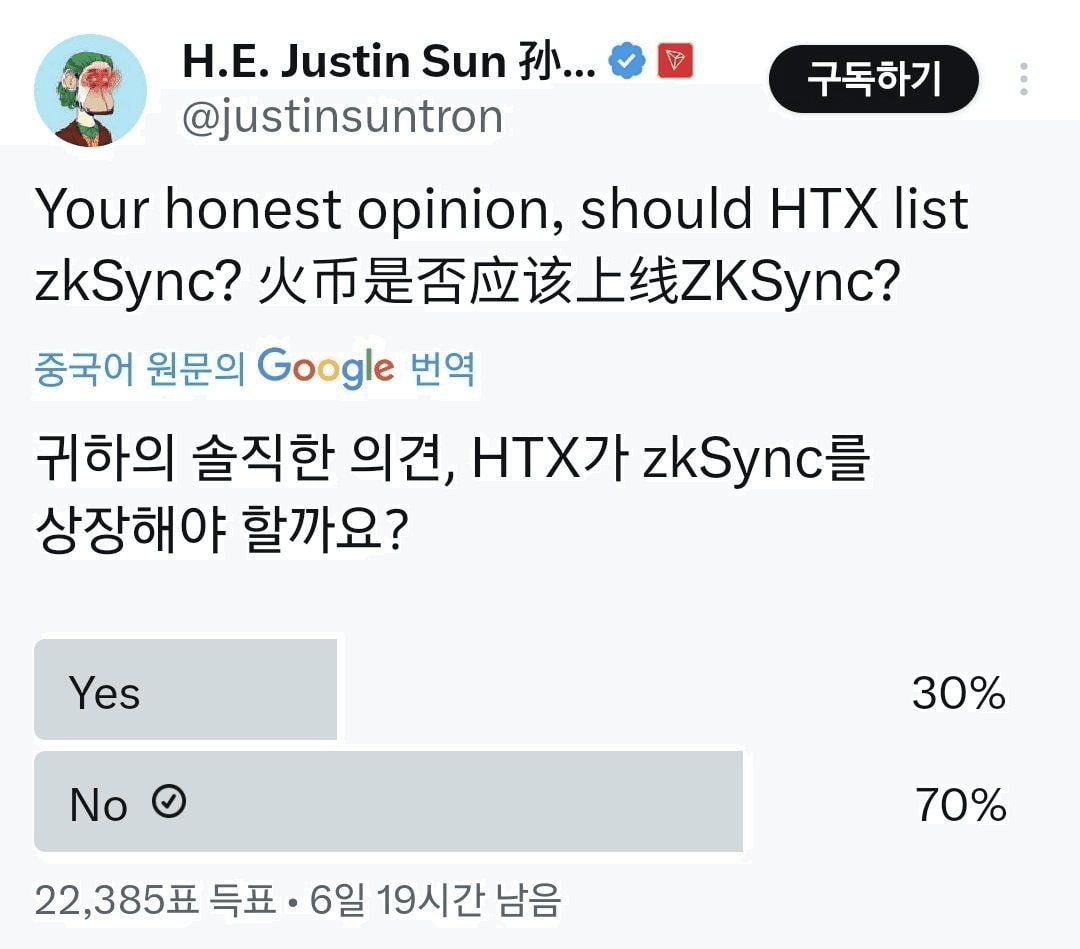Click the red TRON affiliation badge

[675, 64]
